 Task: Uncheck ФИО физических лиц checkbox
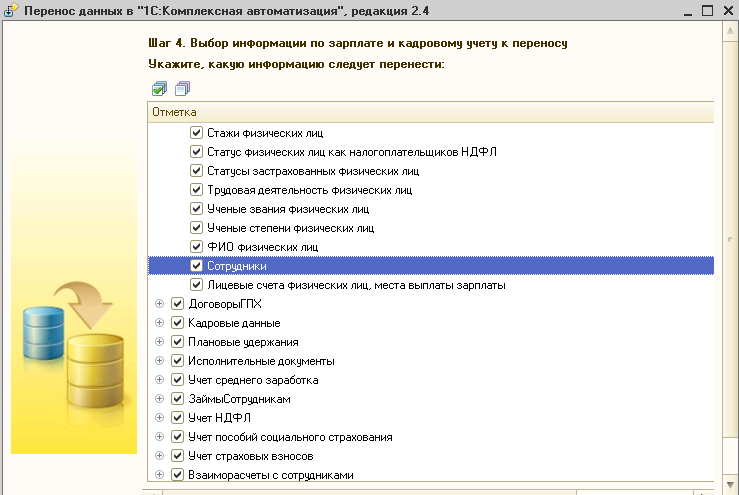tap(196, 247)
